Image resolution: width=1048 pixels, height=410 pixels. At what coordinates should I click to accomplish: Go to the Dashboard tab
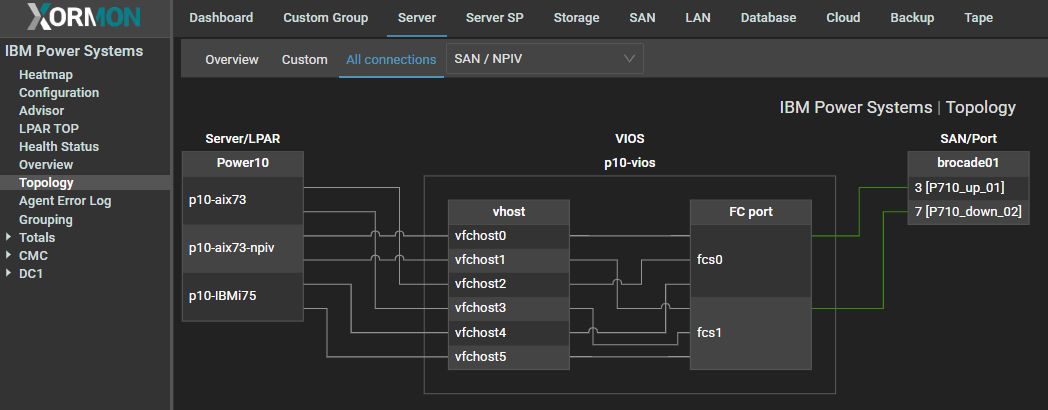click(x=221, y=17)
